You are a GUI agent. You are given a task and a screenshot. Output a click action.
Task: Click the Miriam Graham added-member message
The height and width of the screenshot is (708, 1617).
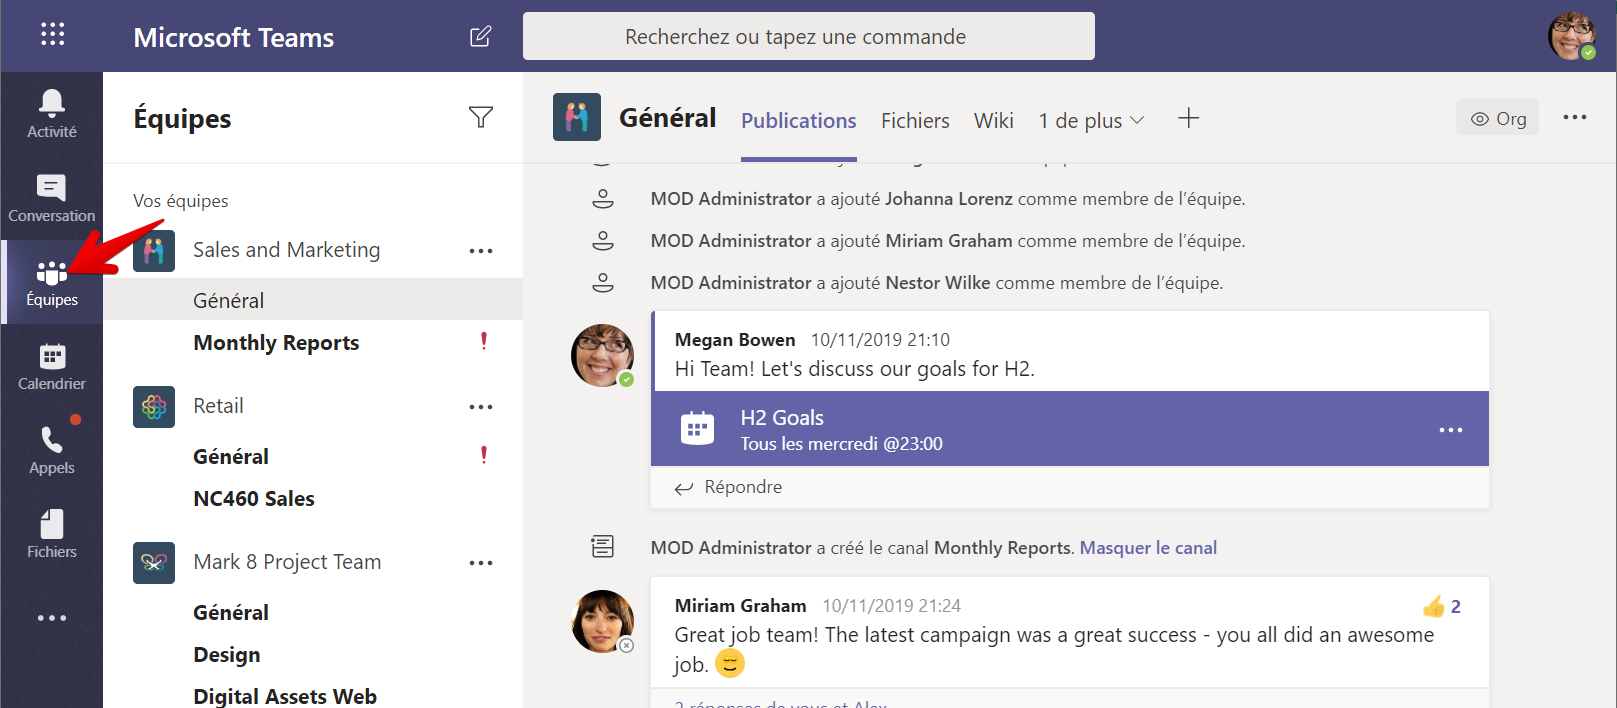click(x=948, y=241)
